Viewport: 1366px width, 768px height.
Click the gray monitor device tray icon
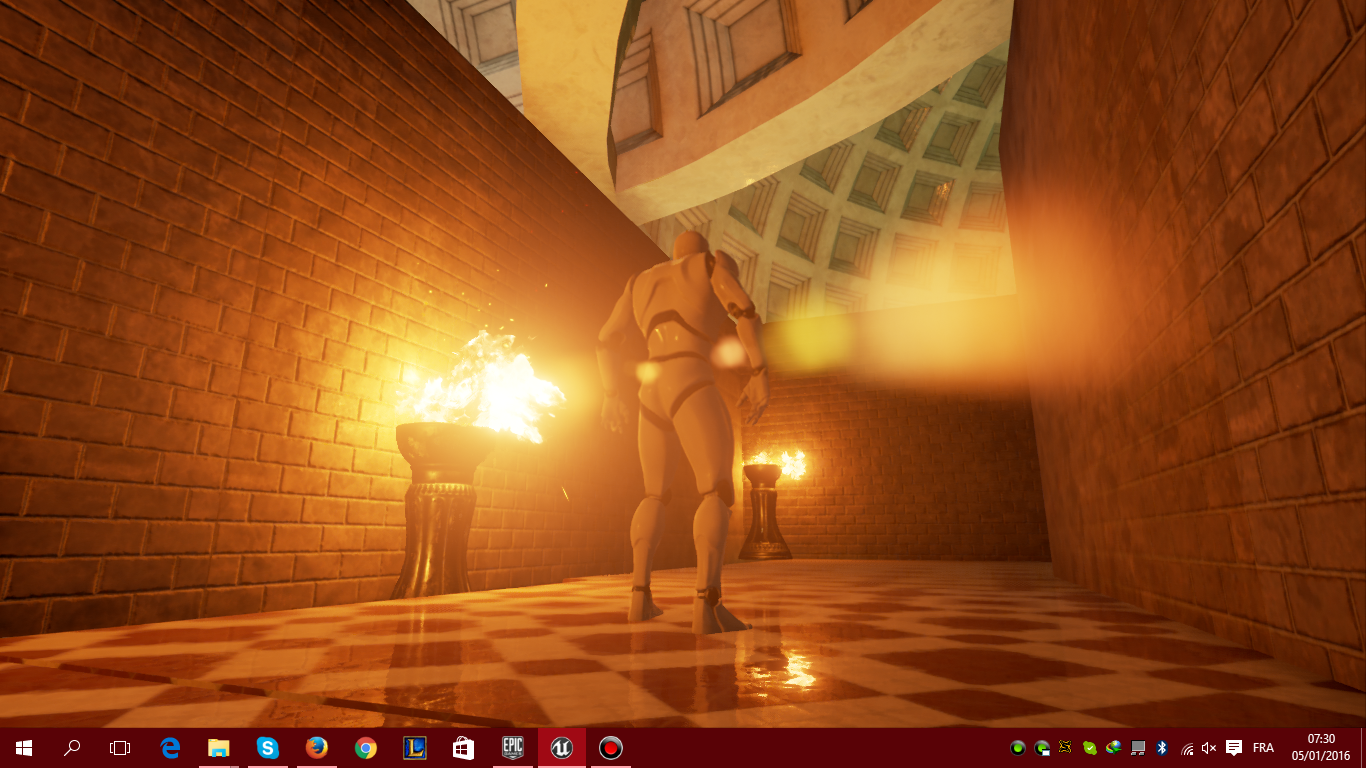[x=1138, y=748]
